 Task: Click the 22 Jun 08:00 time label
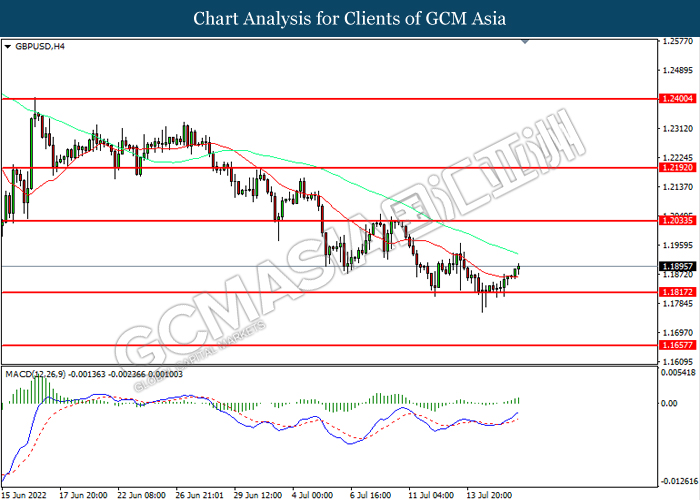142,495
